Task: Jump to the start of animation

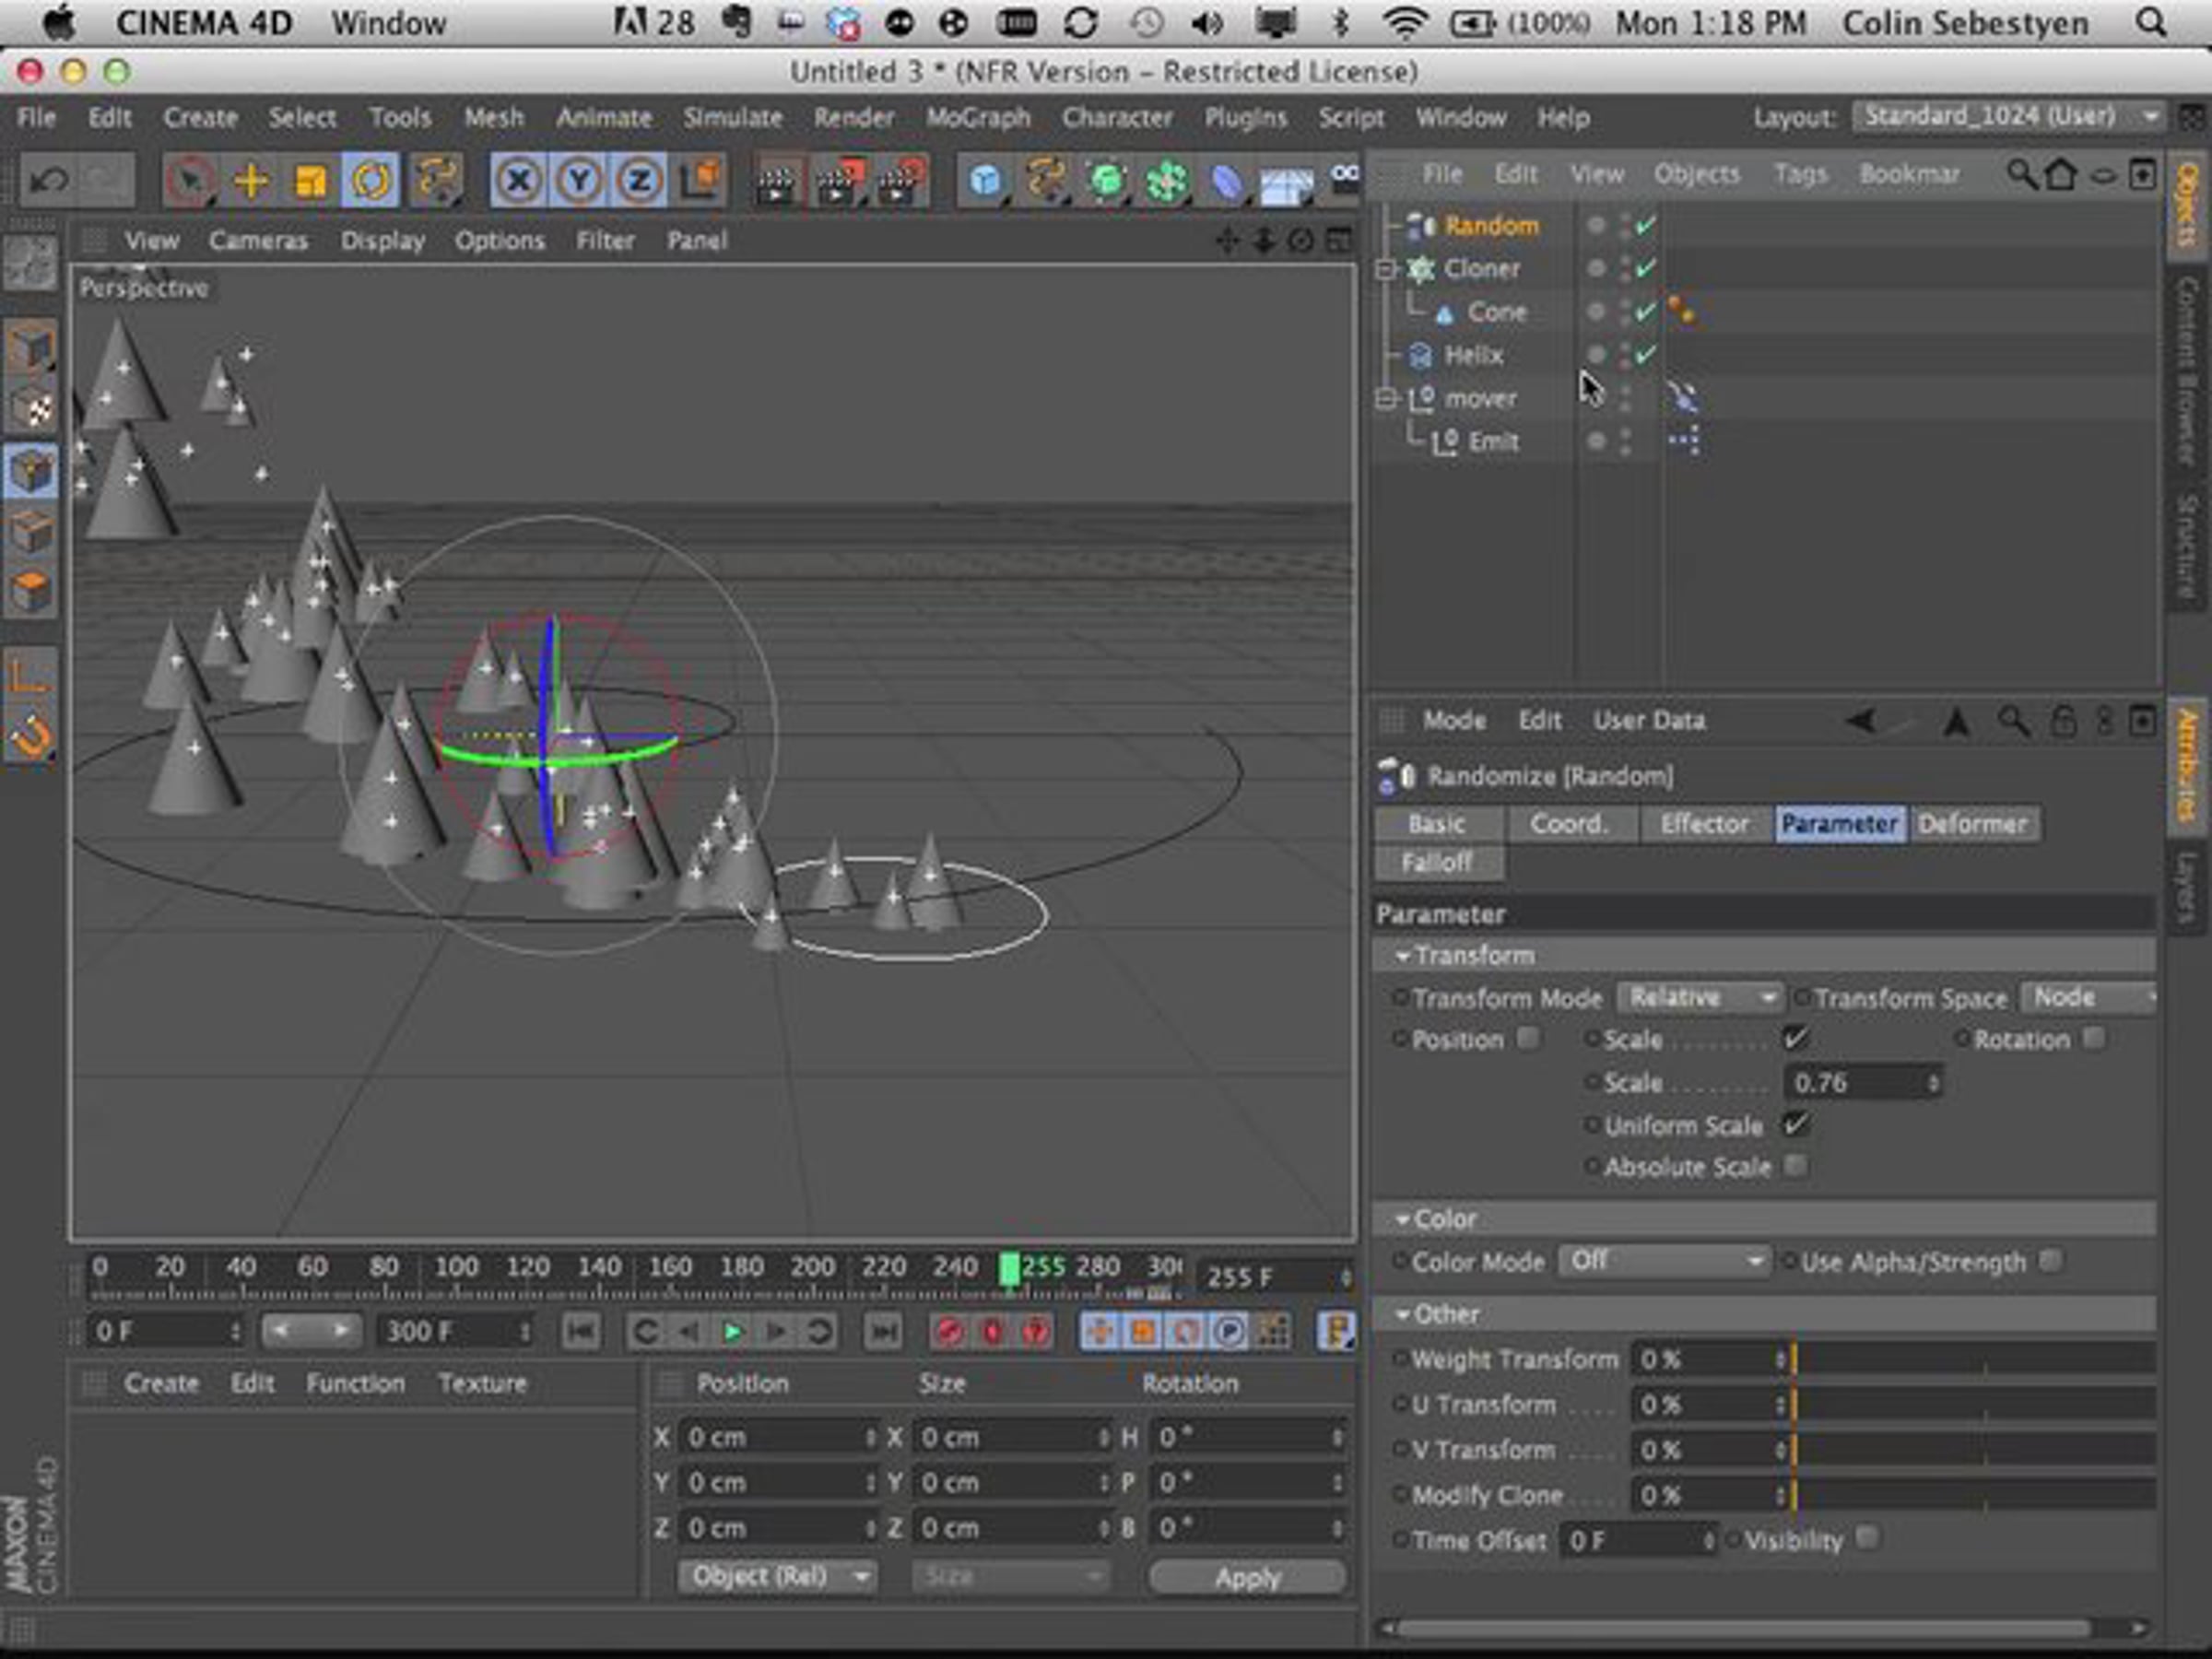Action: (x=581, y=1331)
